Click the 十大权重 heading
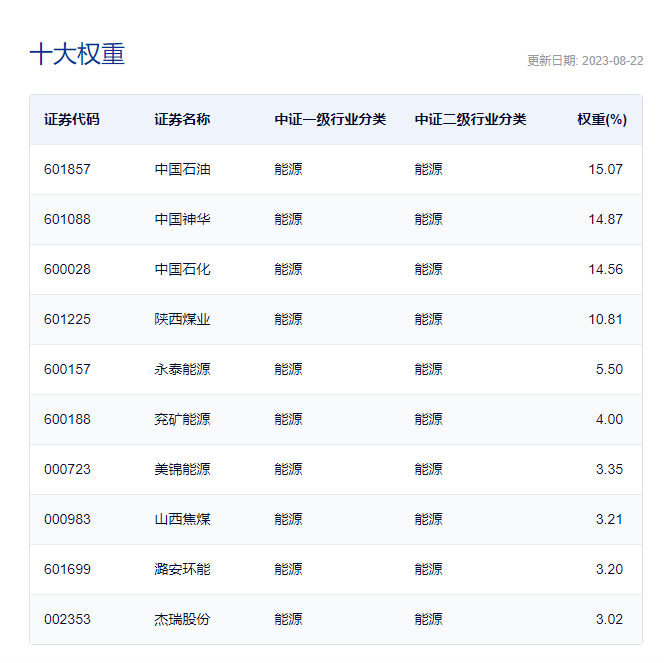 pyautogui.click(x=77, y=54)
